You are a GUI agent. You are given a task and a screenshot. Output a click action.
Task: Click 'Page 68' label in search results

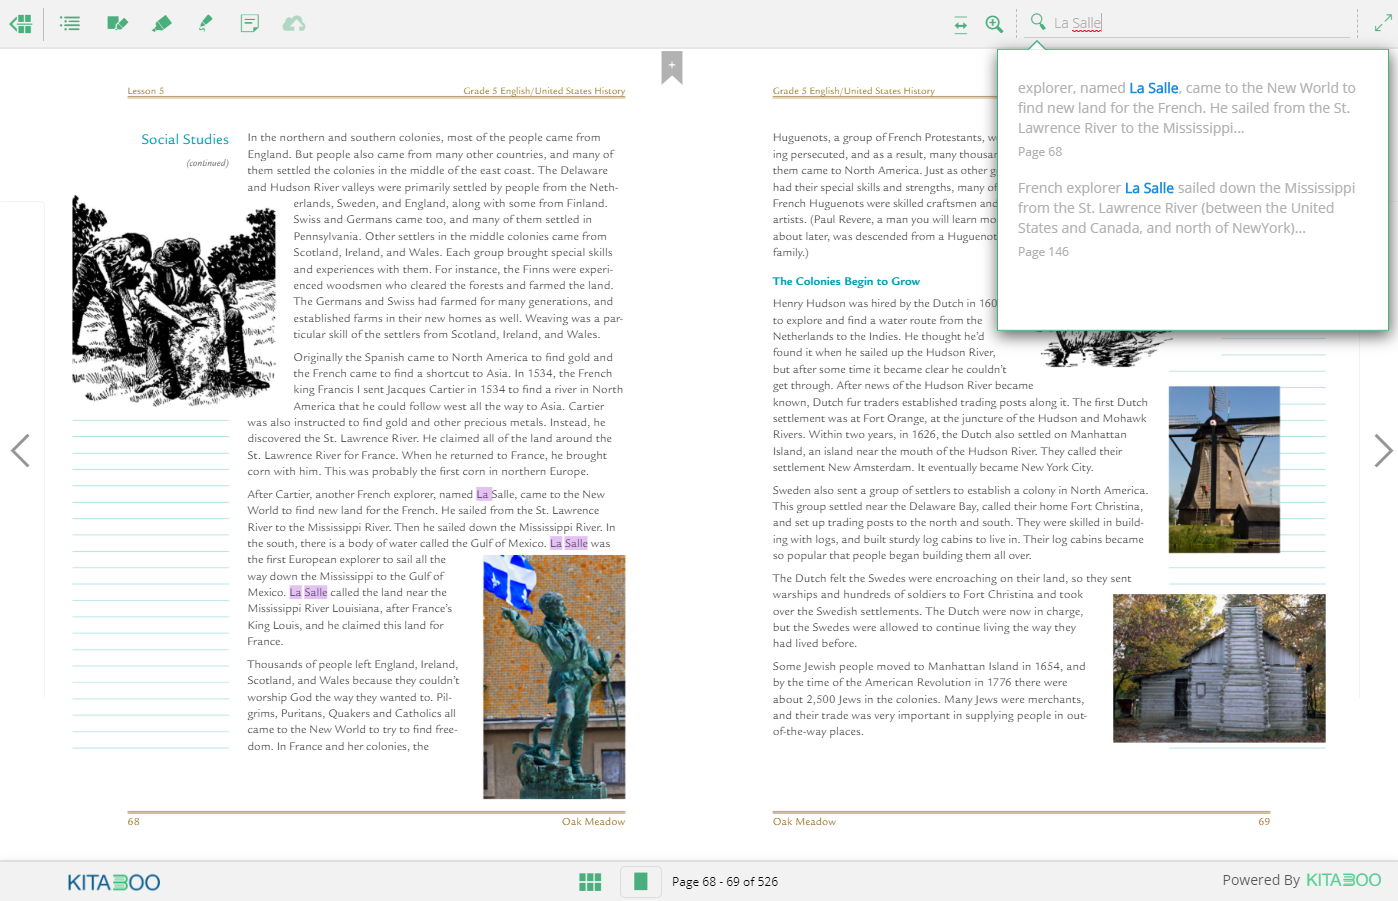1040,152
